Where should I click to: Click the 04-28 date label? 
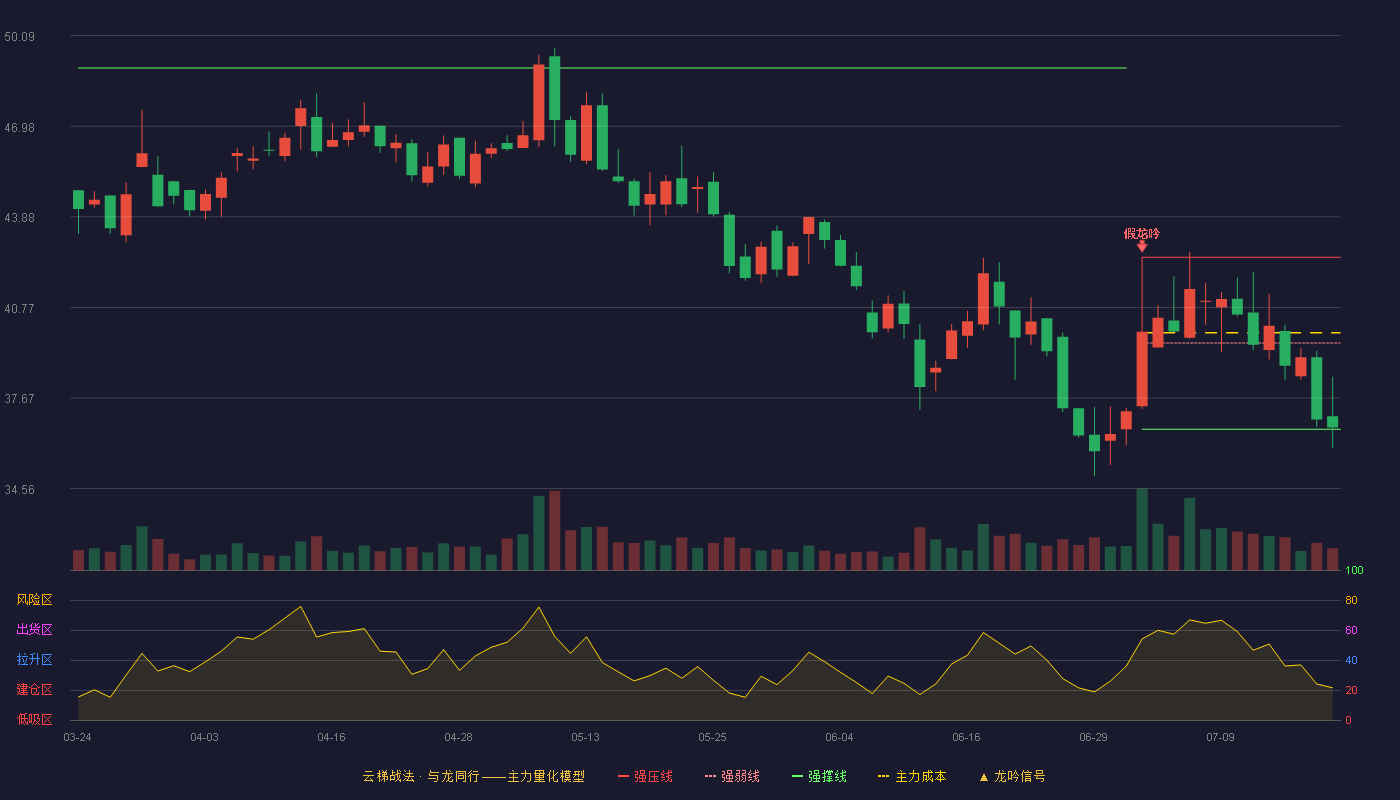coord(458,737)
